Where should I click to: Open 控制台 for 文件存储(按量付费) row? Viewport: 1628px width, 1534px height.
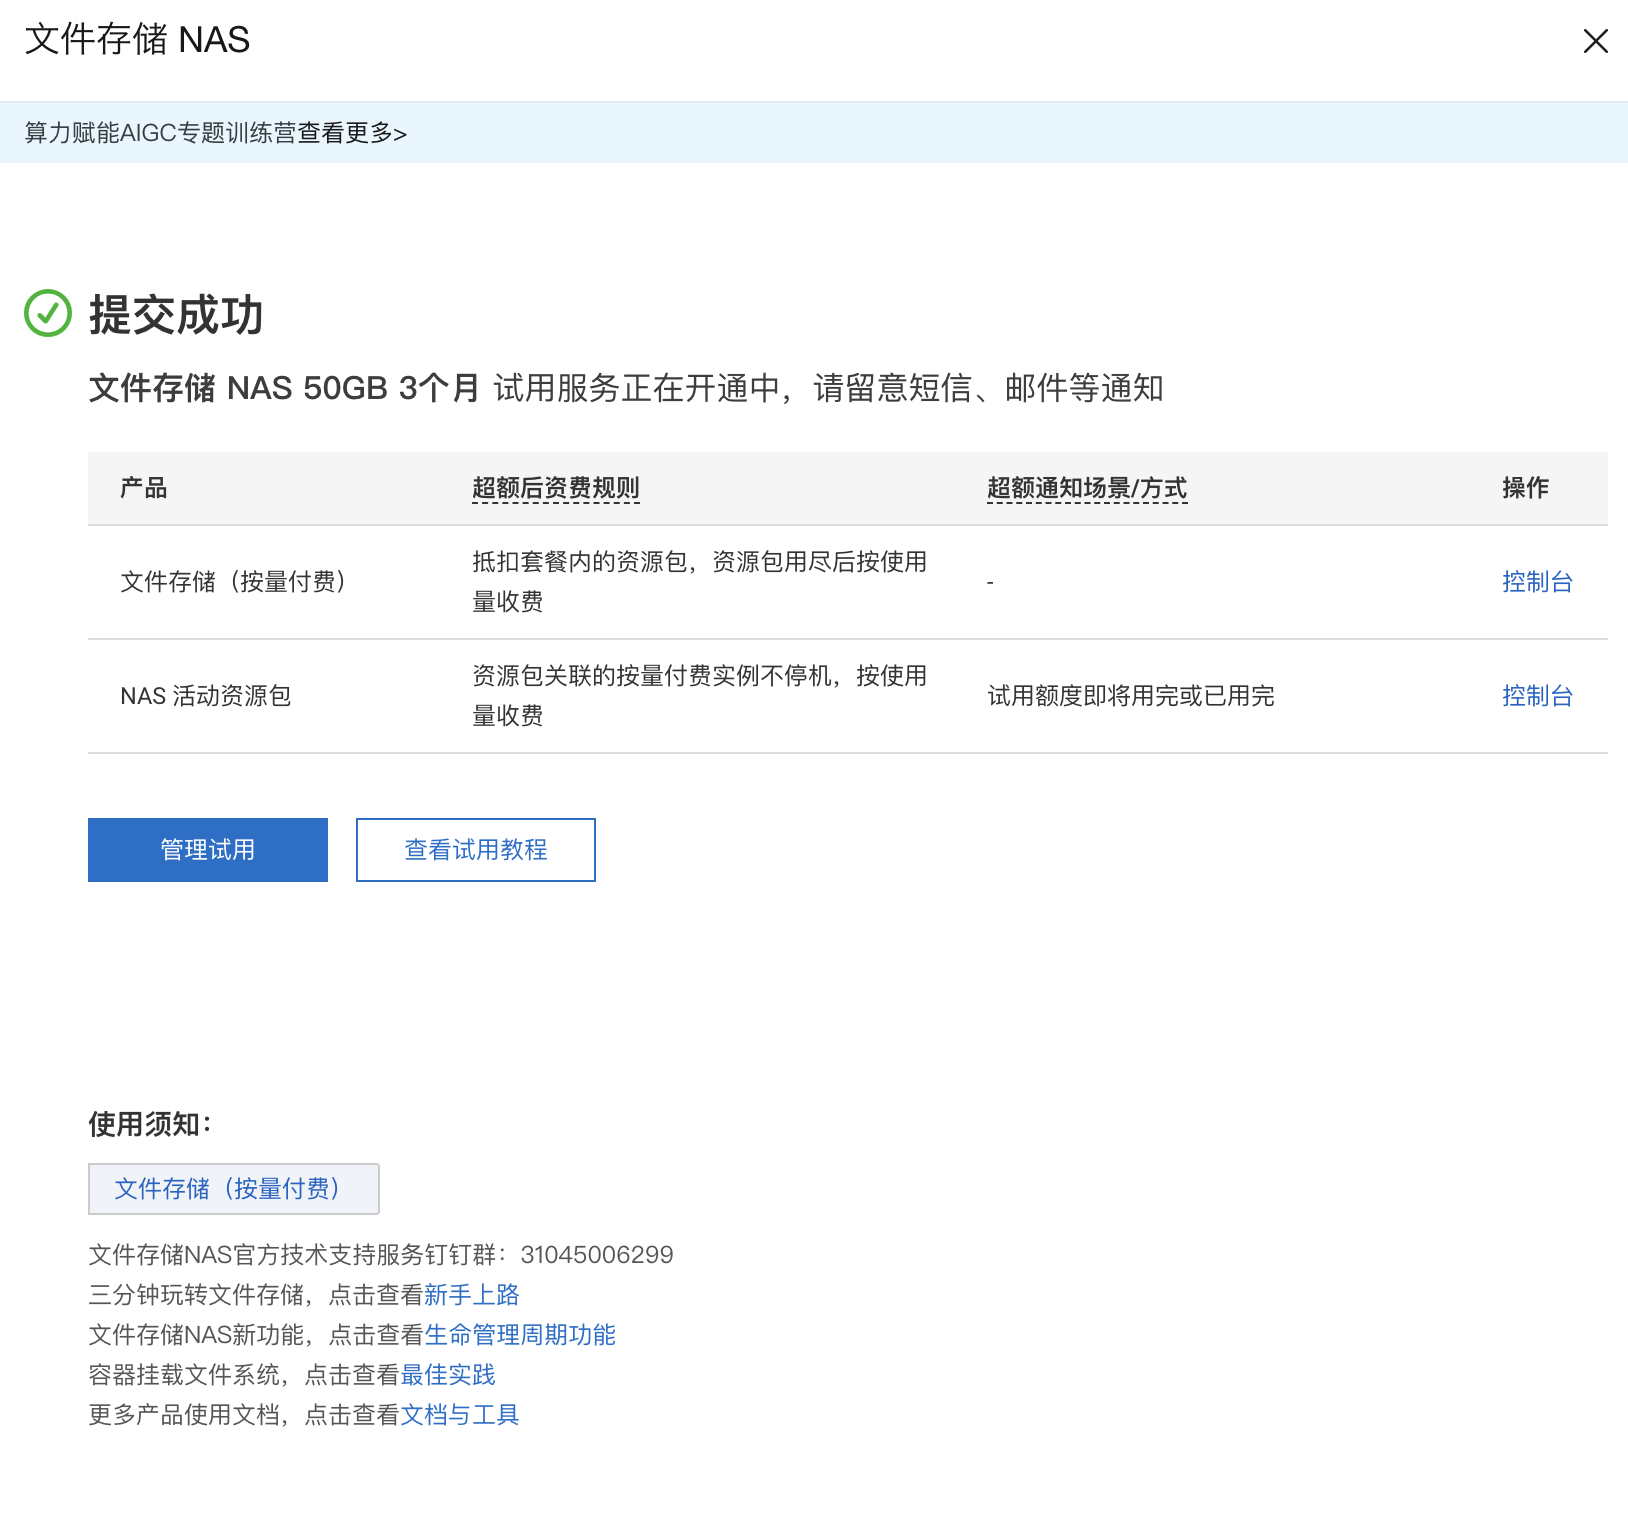1537,582
